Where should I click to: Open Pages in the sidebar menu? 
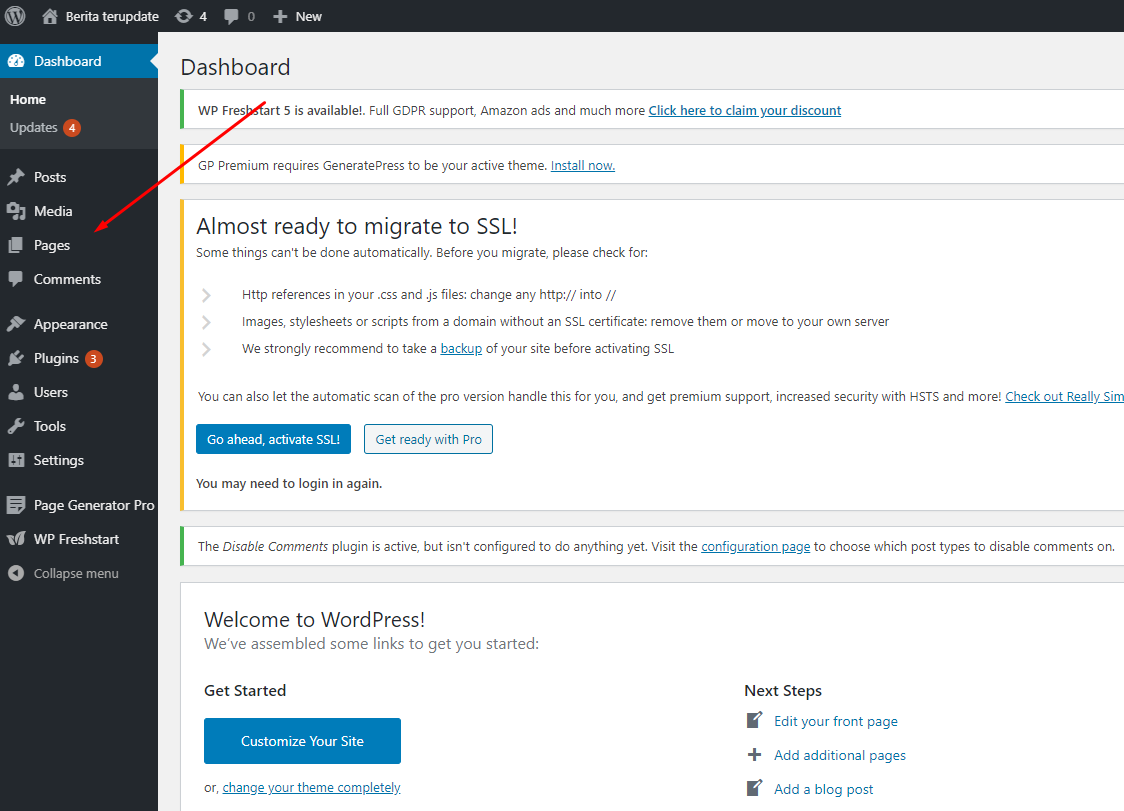click(52, 245)
